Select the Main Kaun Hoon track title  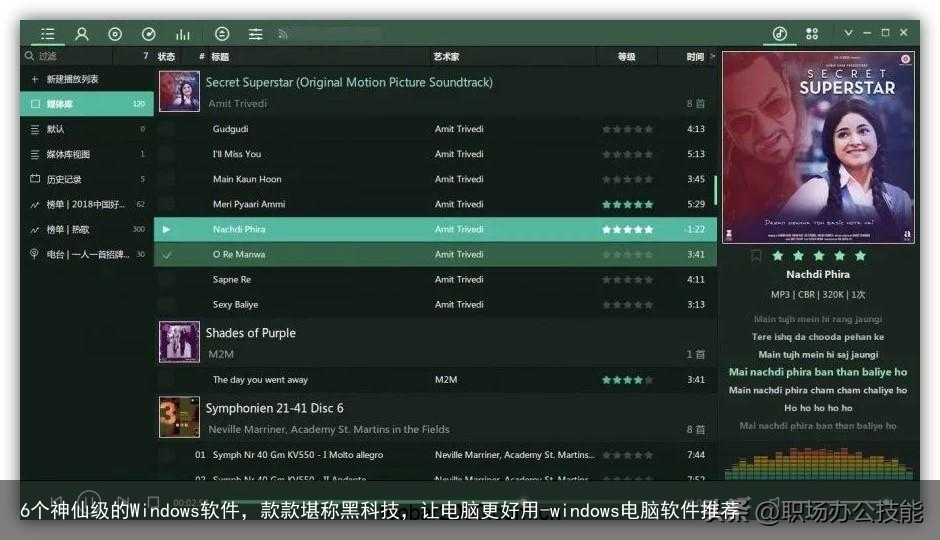coord(247,179)
